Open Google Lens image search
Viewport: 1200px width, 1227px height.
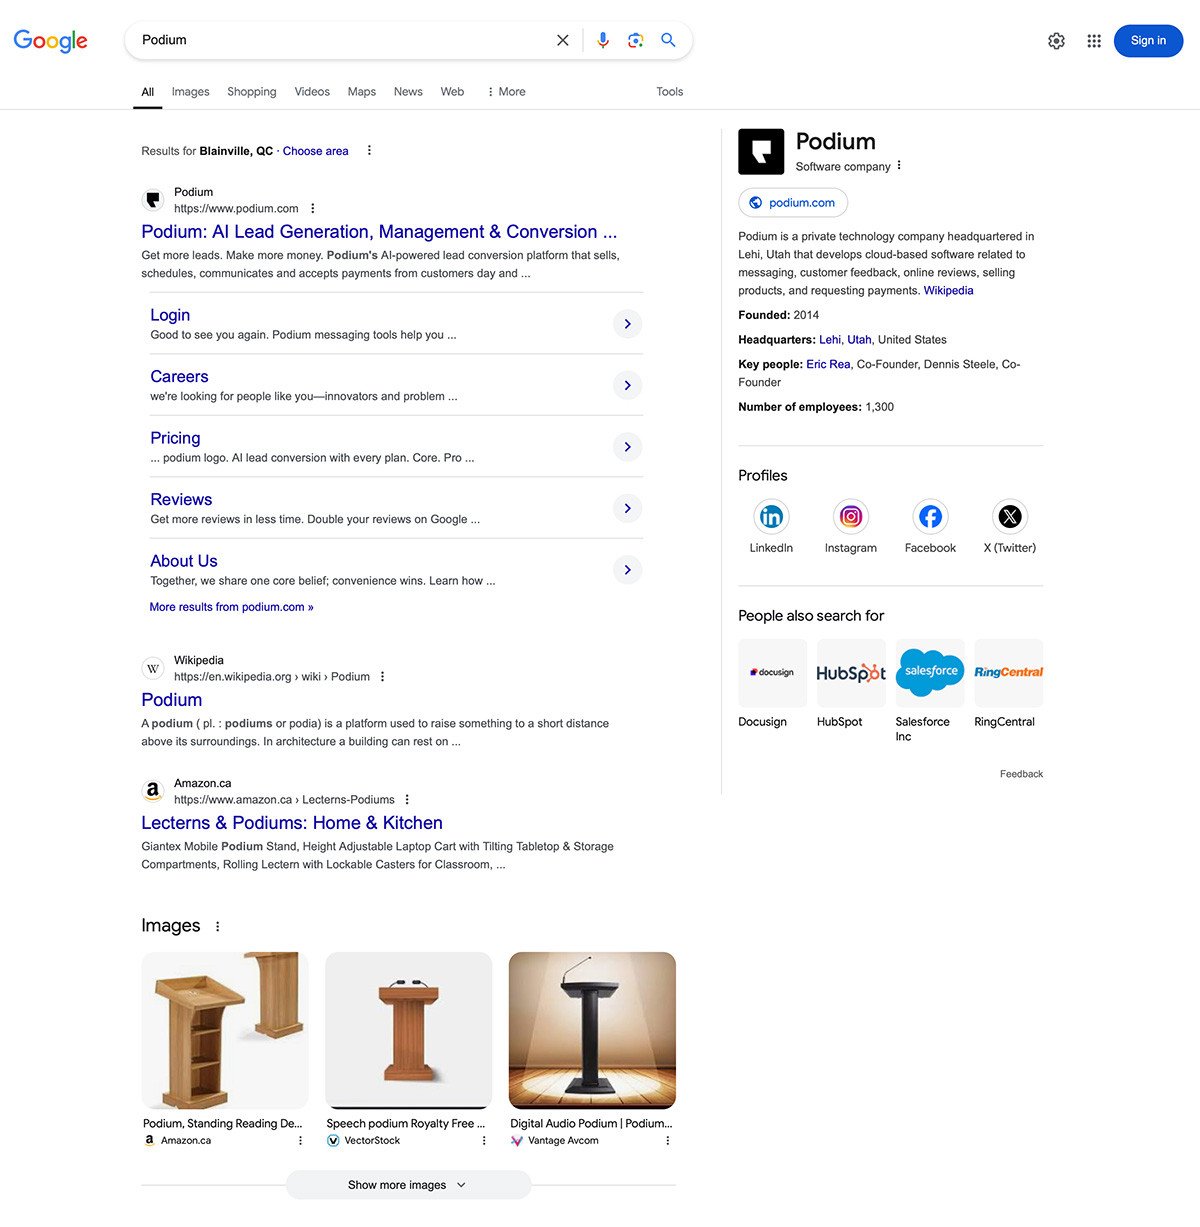tap(635, 40)
